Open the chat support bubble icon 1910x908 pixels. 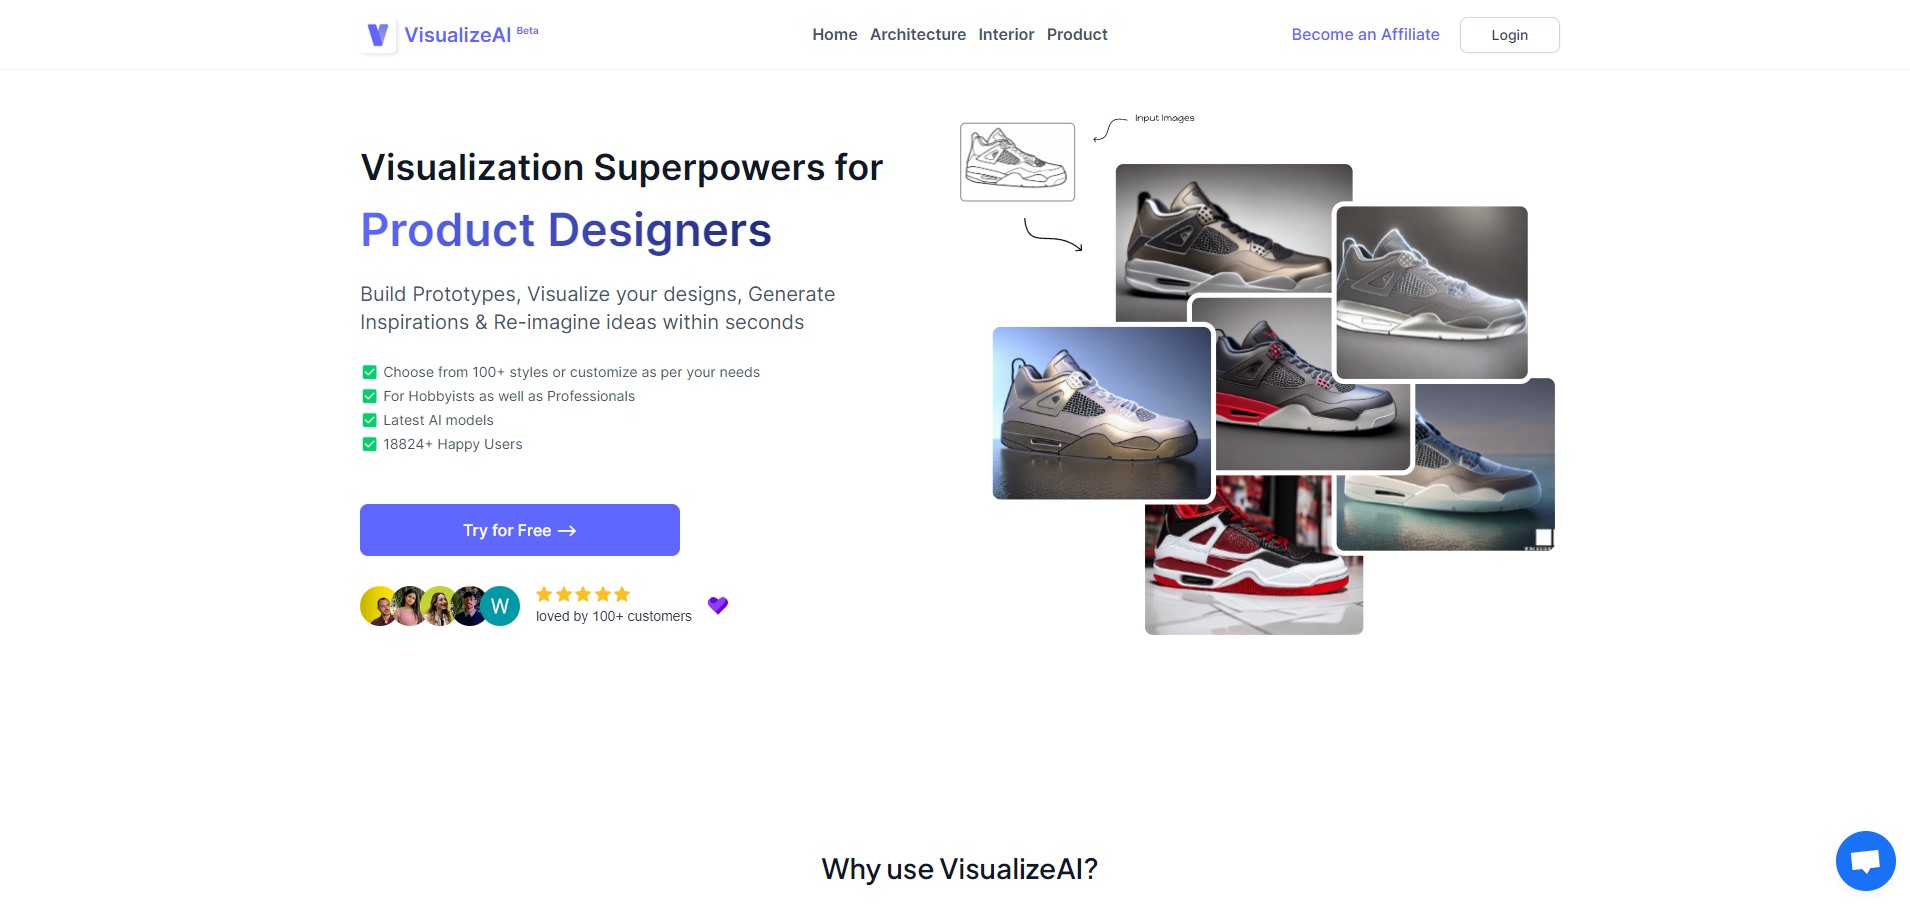coord(1865,861)
